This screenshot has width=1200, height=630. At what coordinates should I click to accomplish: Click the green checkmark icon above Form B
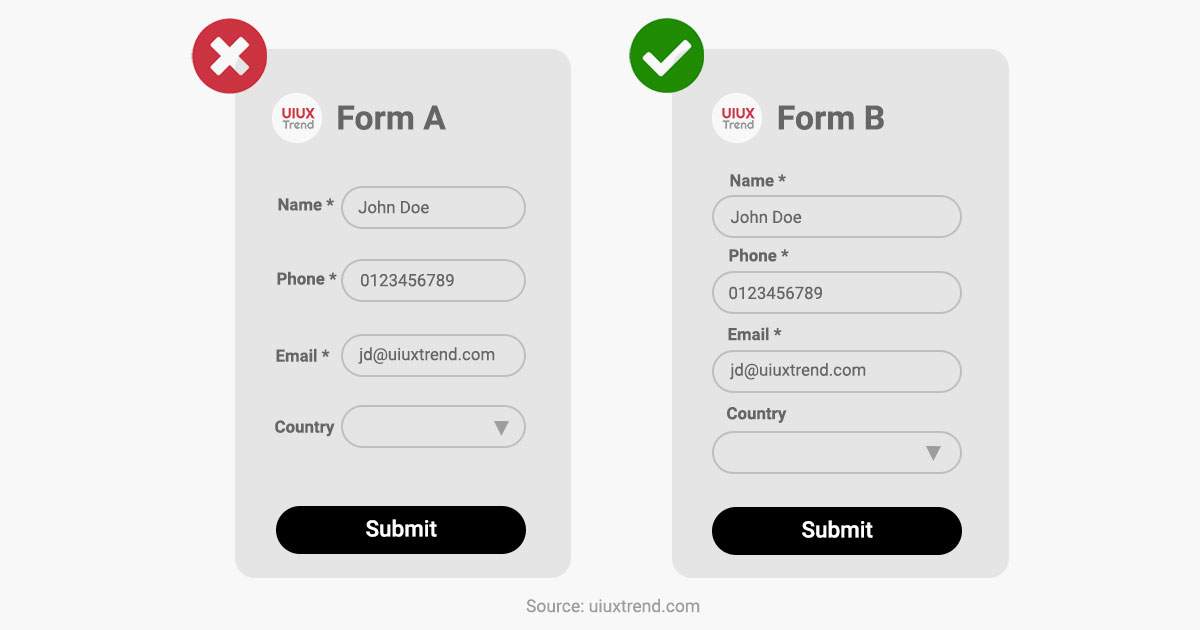(x=667, y=56)
